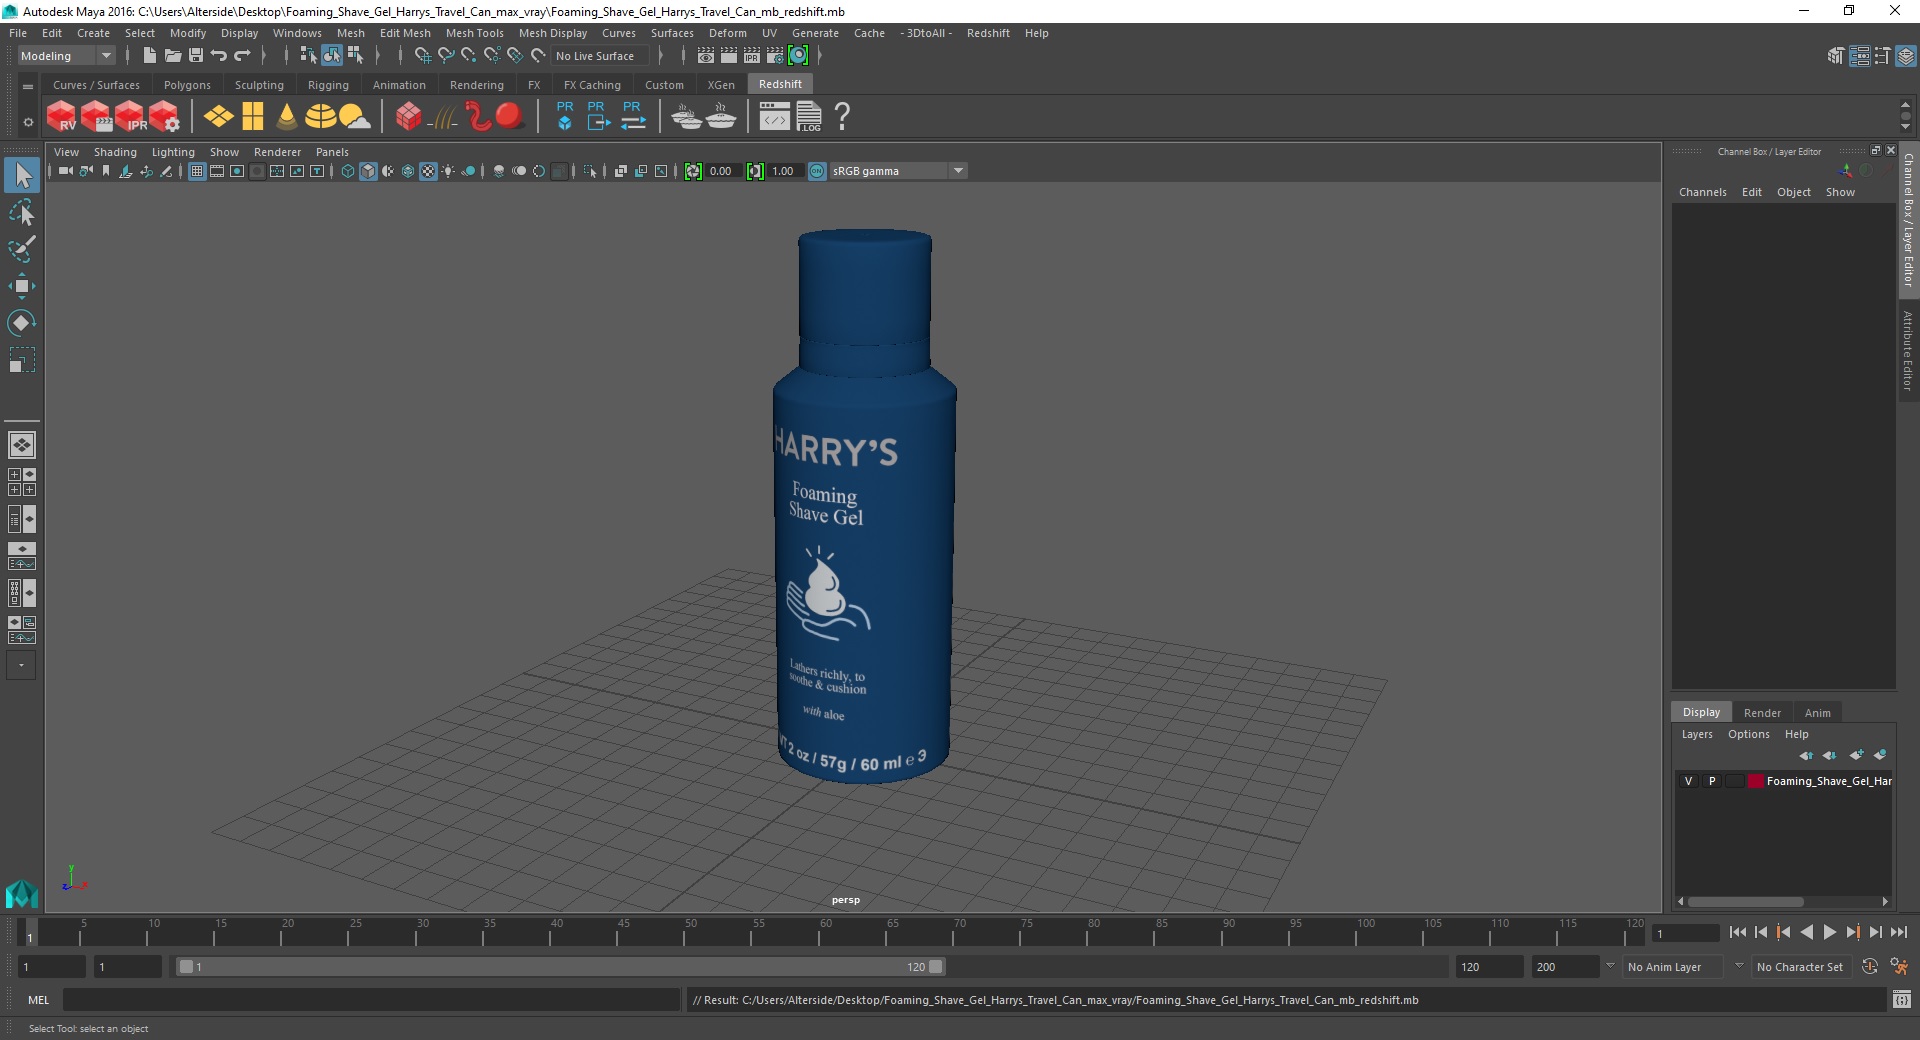Open Channels menu in Channel Box
The width and height of the screenshot is (1920, 1040).
click(1702, 192)
